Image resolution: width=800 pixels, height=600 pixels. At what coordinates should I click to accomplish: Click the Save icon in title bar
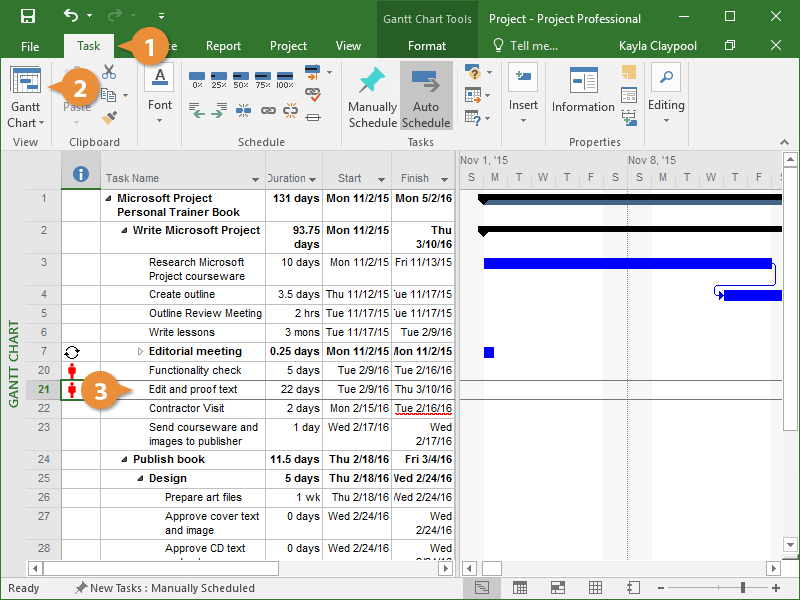click(28, 17)
